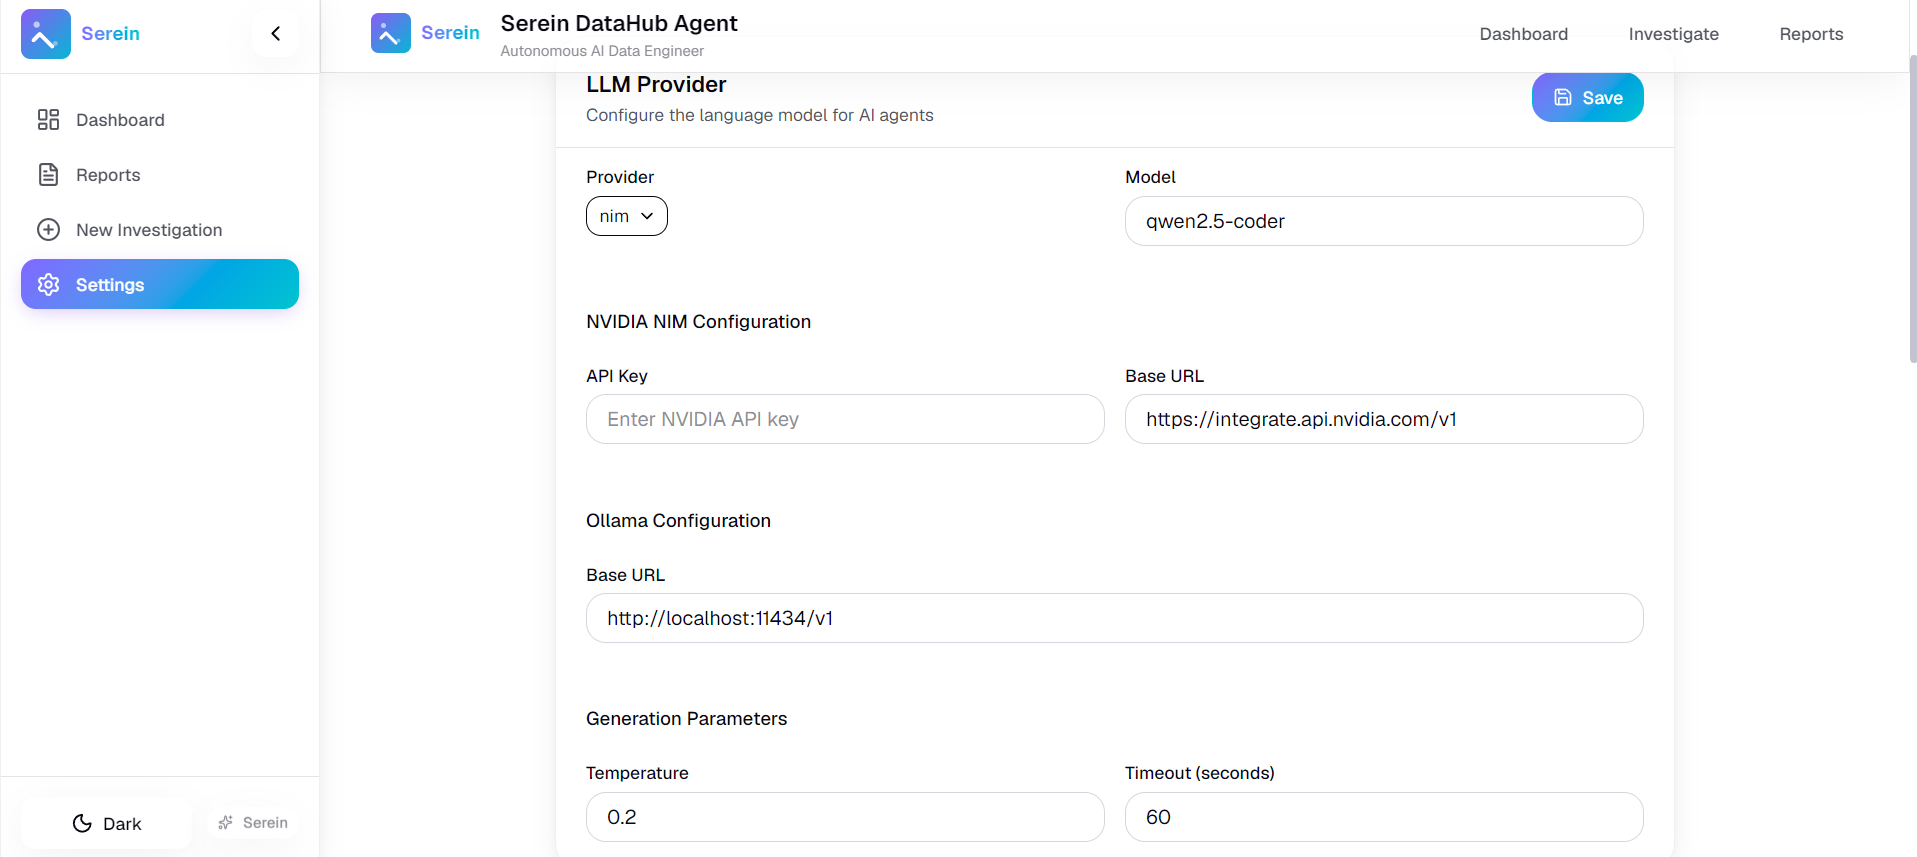Click the Serein brand name in the header
The height and width of the screenshot is (857, 1917).
click(450, 33)
